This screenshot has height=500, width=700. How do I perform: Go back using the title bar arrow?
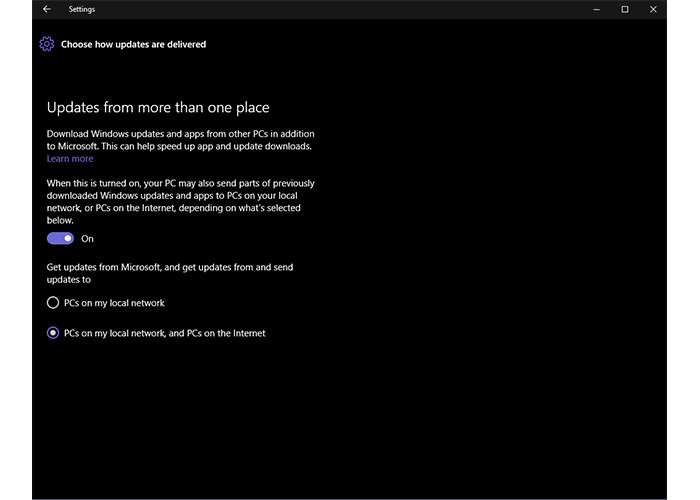click(47, 9)
